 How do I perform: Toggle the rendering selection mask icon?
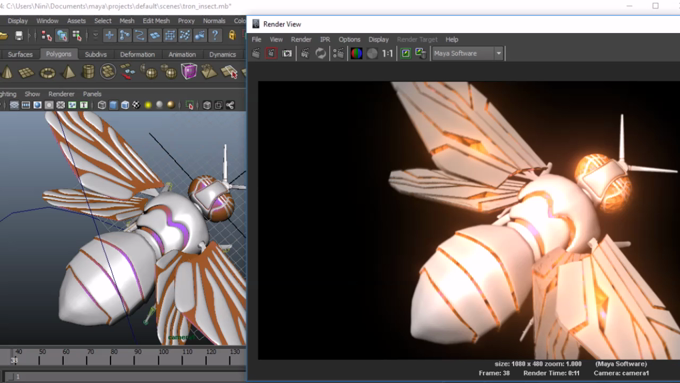pos(200,36)
